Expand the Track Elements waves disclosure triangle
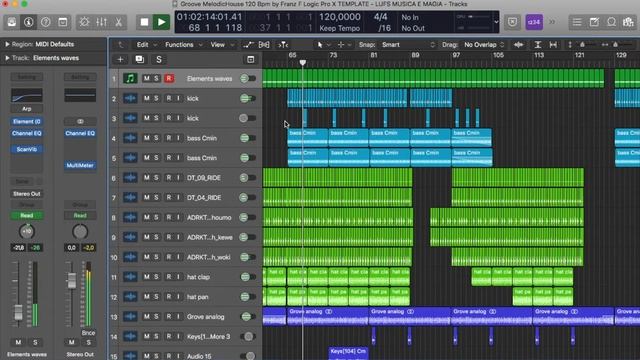The height and width of the screenshot is (360, 640). (x=7, y=58)
